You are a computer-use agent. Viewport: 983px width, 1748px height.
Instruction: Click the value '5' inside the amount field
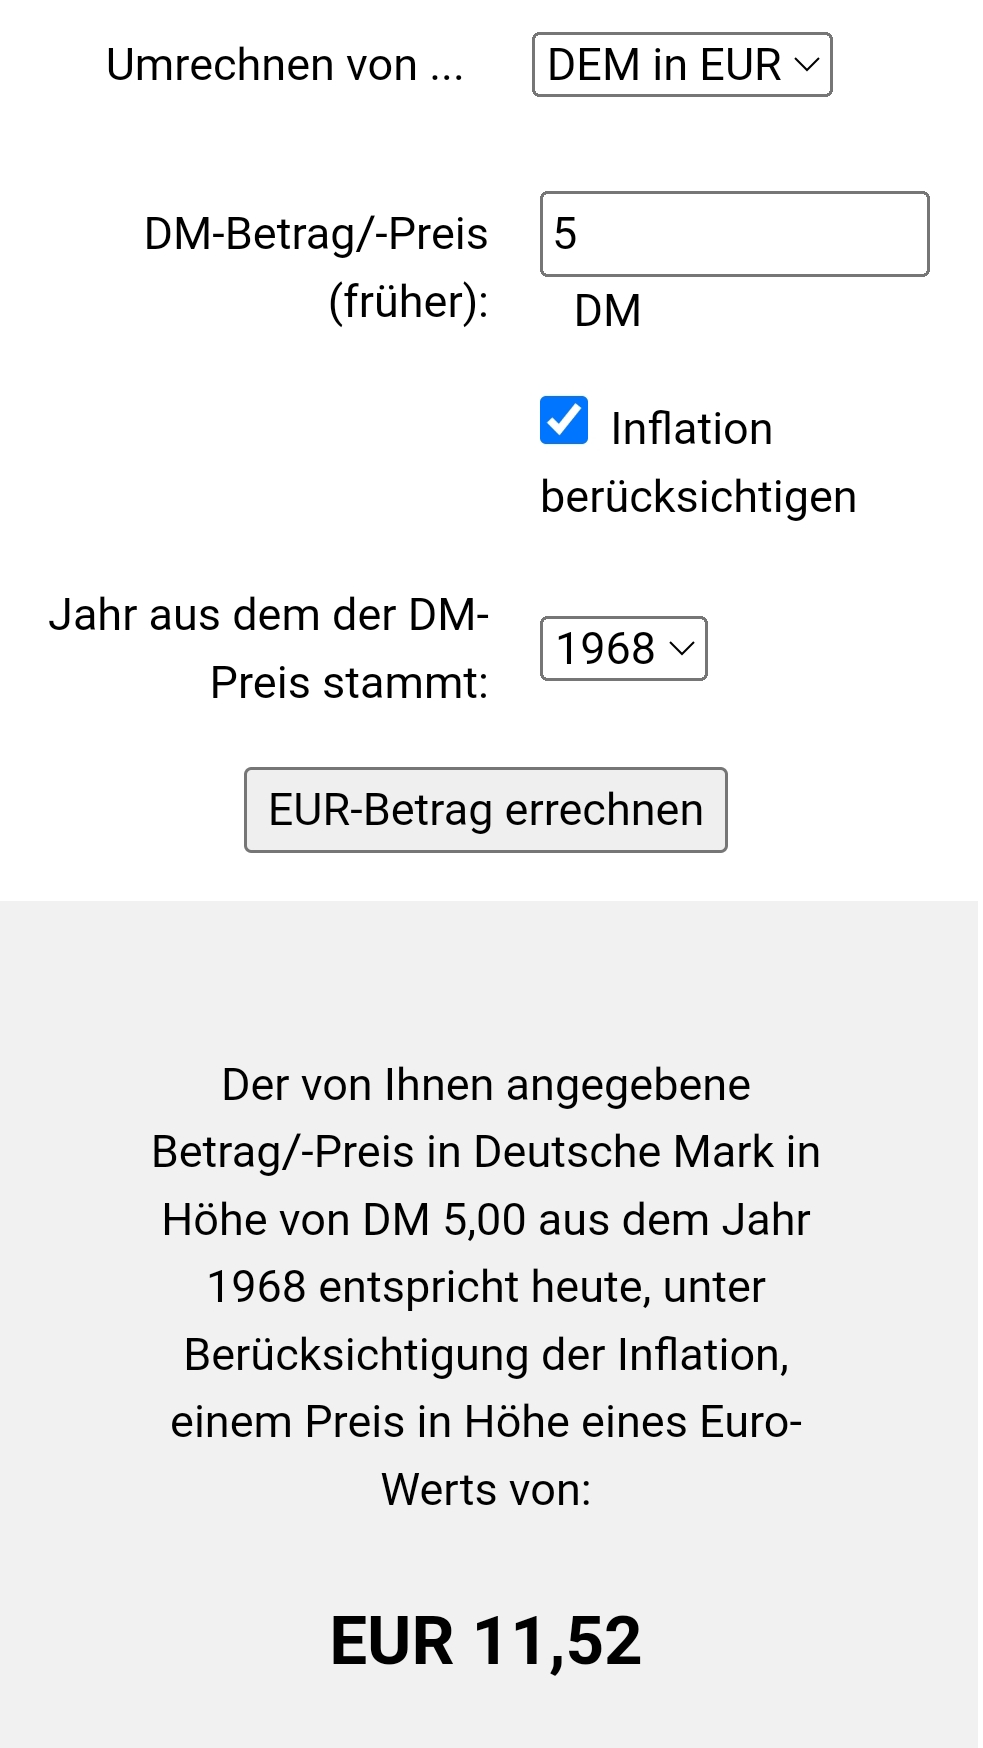tap(566, 234)
